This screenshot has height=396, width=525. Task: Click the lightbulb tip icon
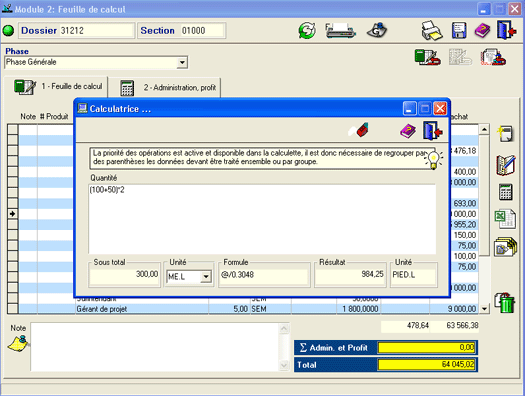(434, 160)
